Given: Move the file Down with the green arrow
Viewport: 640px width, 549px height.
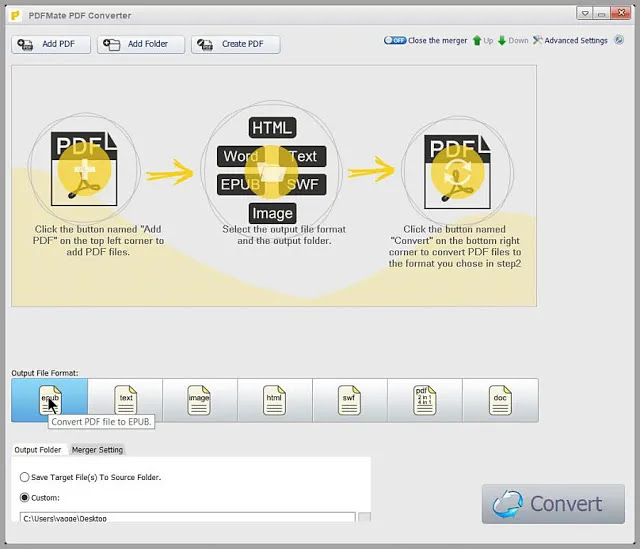Looking at the screenshot, I should pos(513,40).
